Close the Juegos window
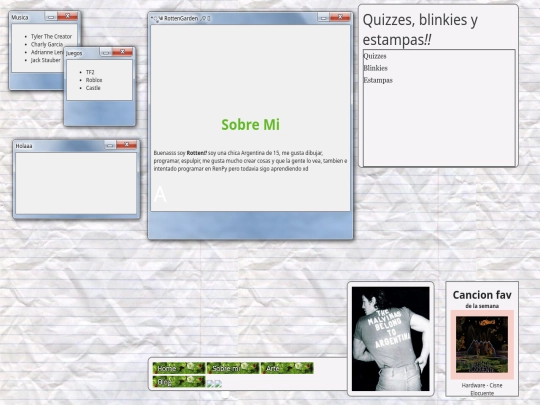Image resolution: width=540 pixels, height=405 pixels. tap(122, 52)
